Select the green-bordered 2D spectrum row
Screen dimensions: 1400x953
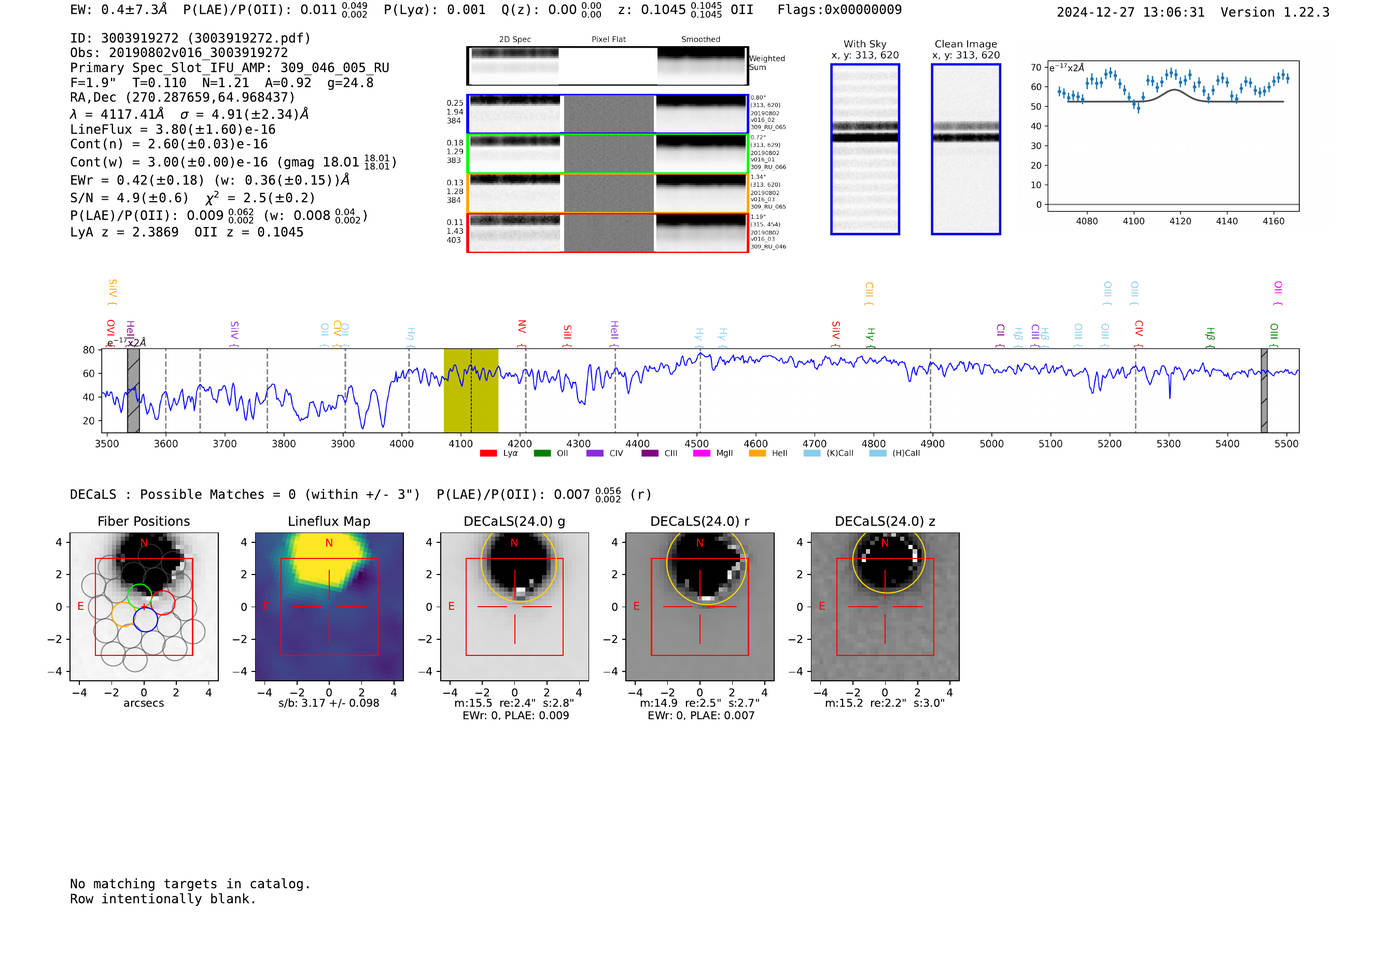point(607,154)
